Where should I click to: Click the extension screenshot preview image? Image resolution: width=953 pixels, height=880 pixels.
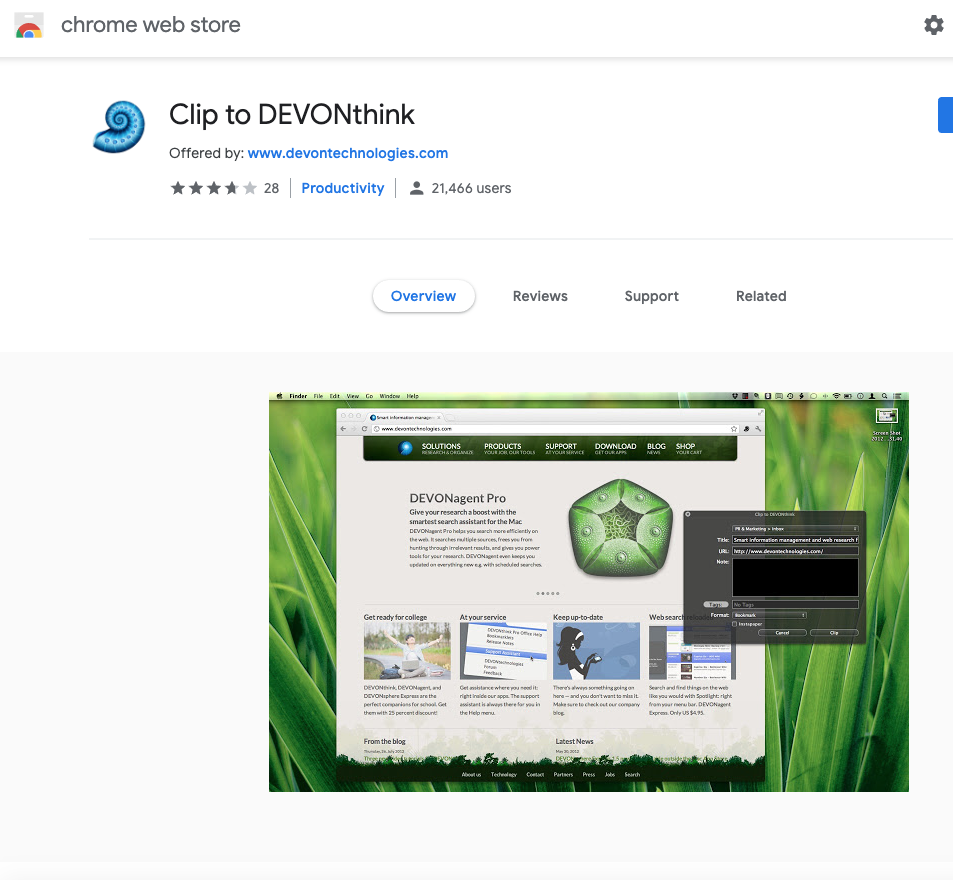pos(588,592)
